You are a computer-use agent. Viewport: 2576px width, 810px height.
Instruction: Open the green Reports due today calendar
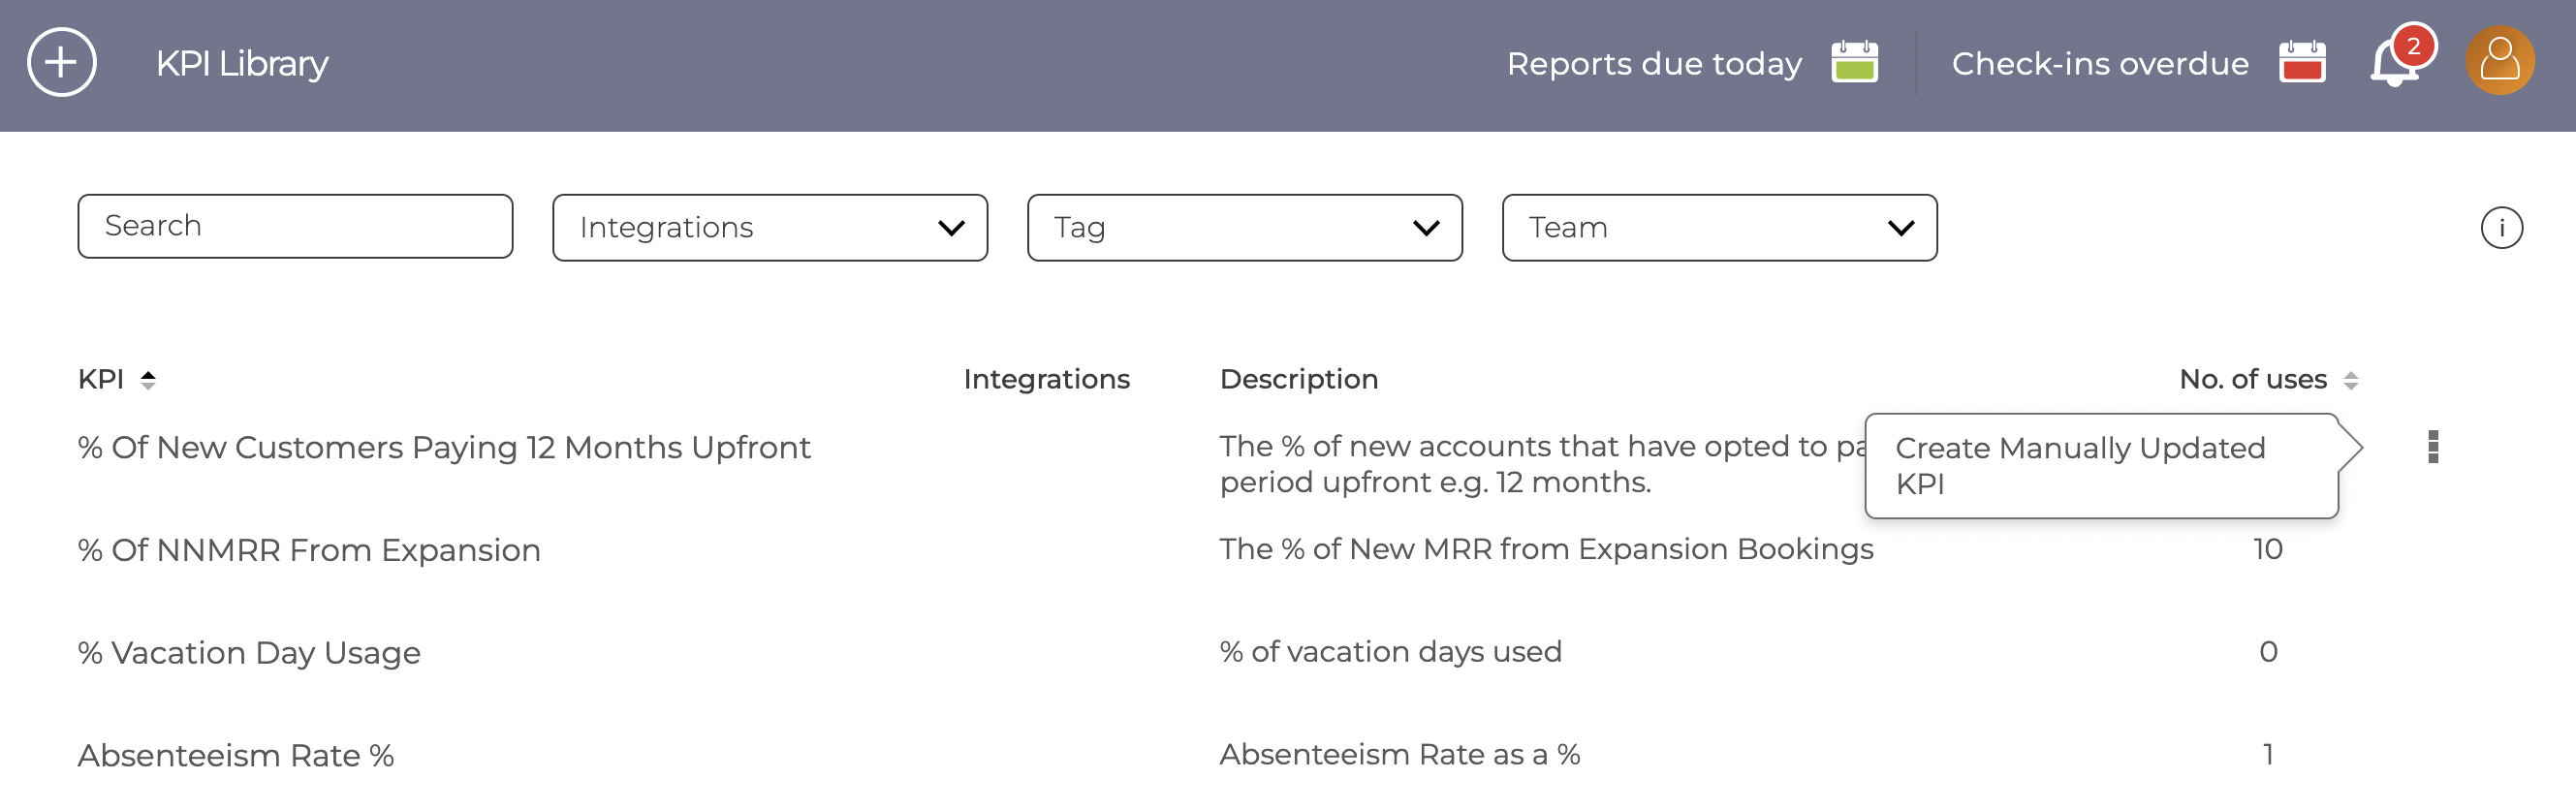coord(1854,63)
